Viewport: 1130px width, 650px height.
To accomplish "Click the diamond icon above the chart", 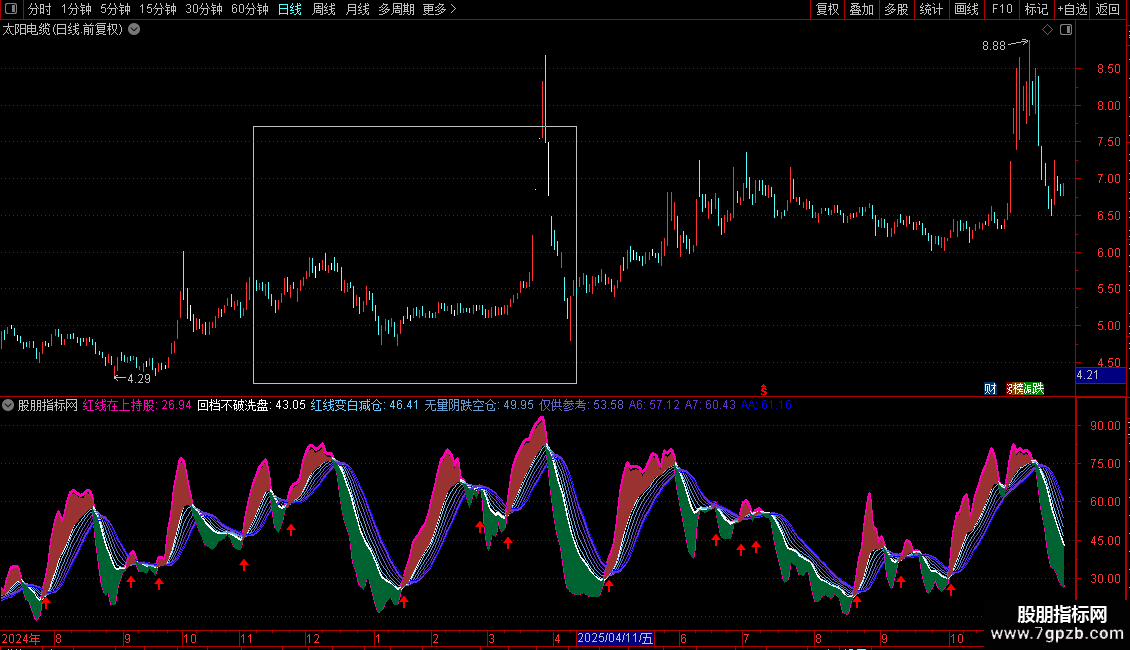I will tap(1047, 30).
